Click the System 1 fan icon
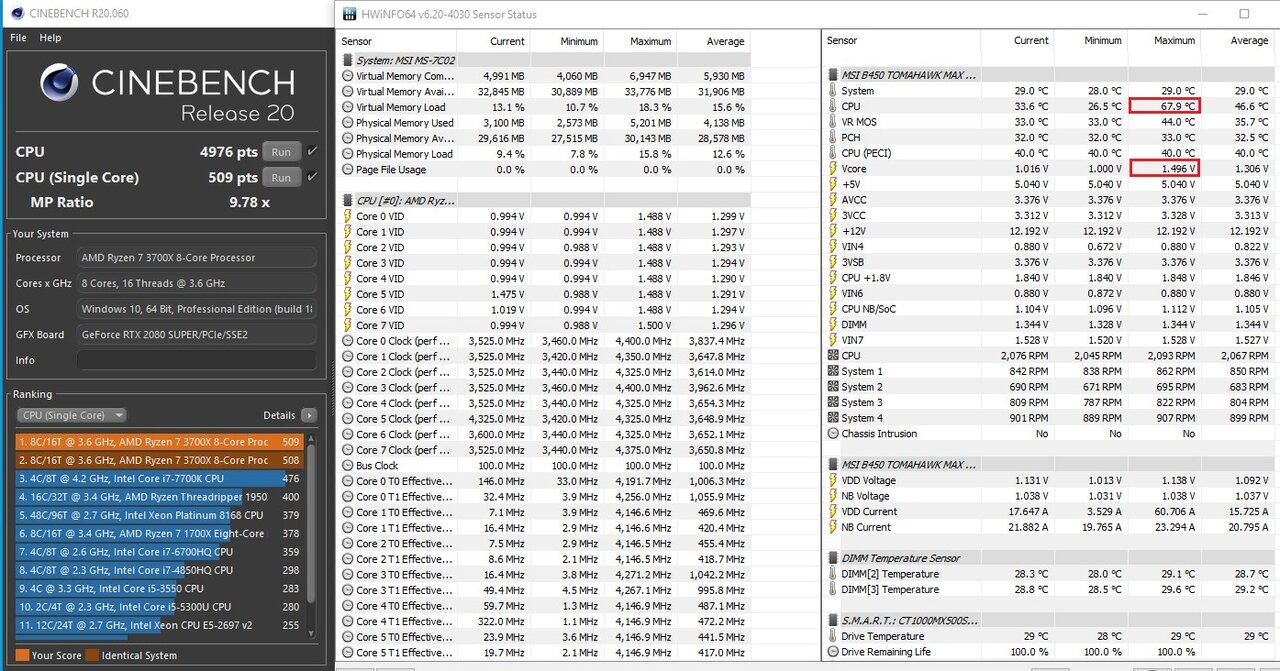 (x=833, y=371)
